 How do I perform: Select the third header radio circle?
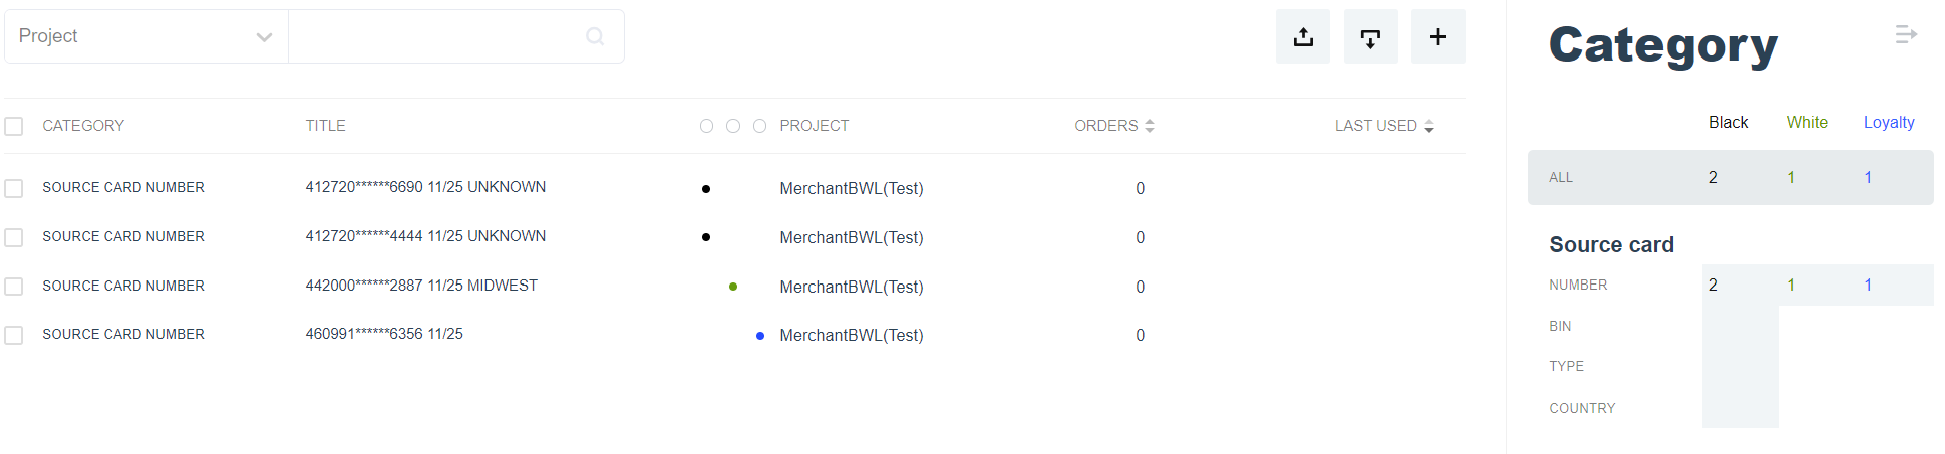tap(759, 126)
